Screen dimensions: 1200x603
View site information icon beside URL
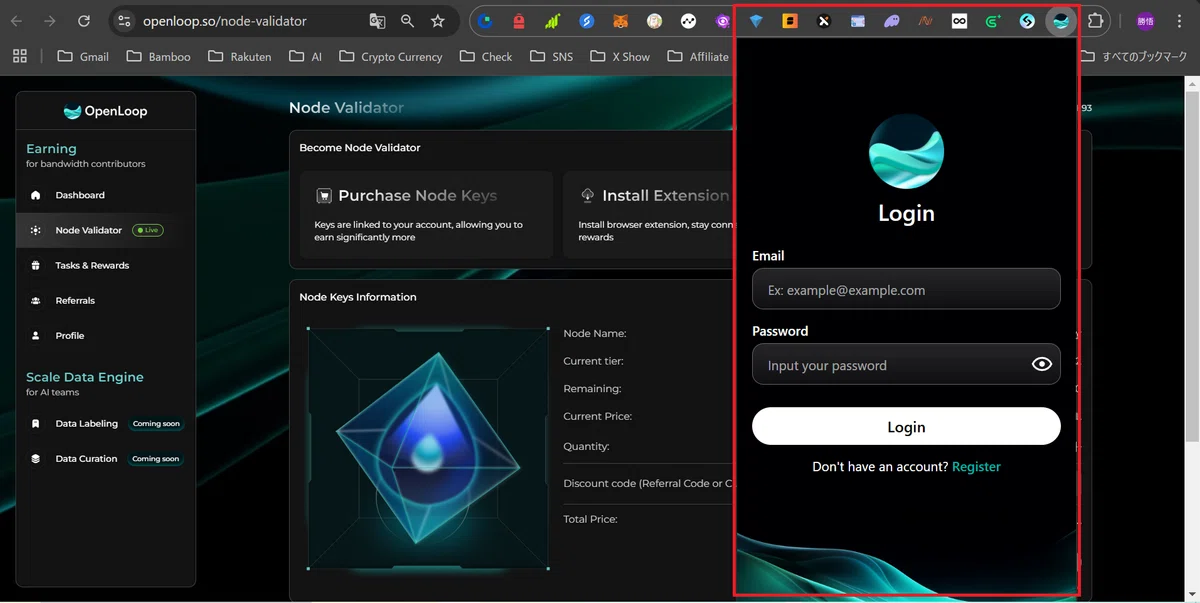[x=123, y=21]
